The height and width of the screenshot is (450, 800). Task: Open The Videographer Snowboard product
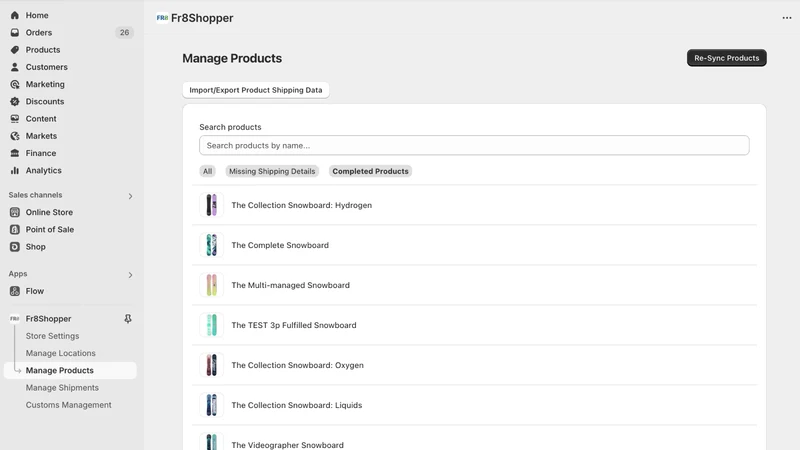point(287,445)
